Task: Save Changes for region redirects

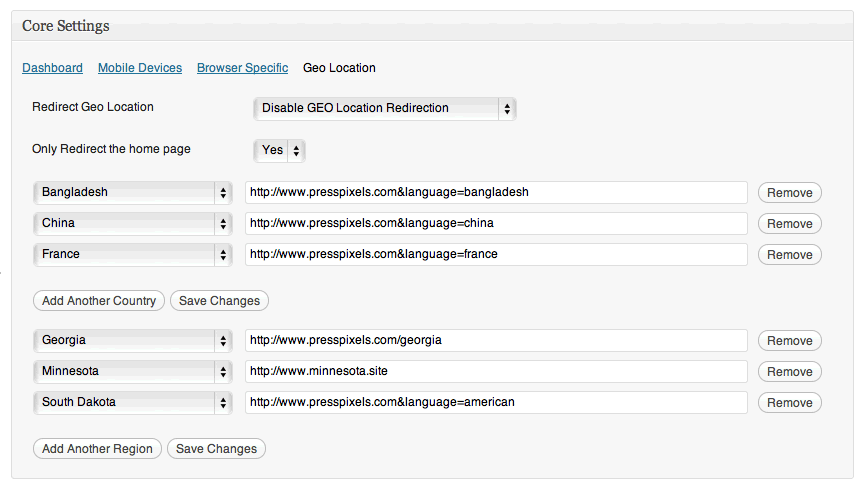Action: click(217, 448)
